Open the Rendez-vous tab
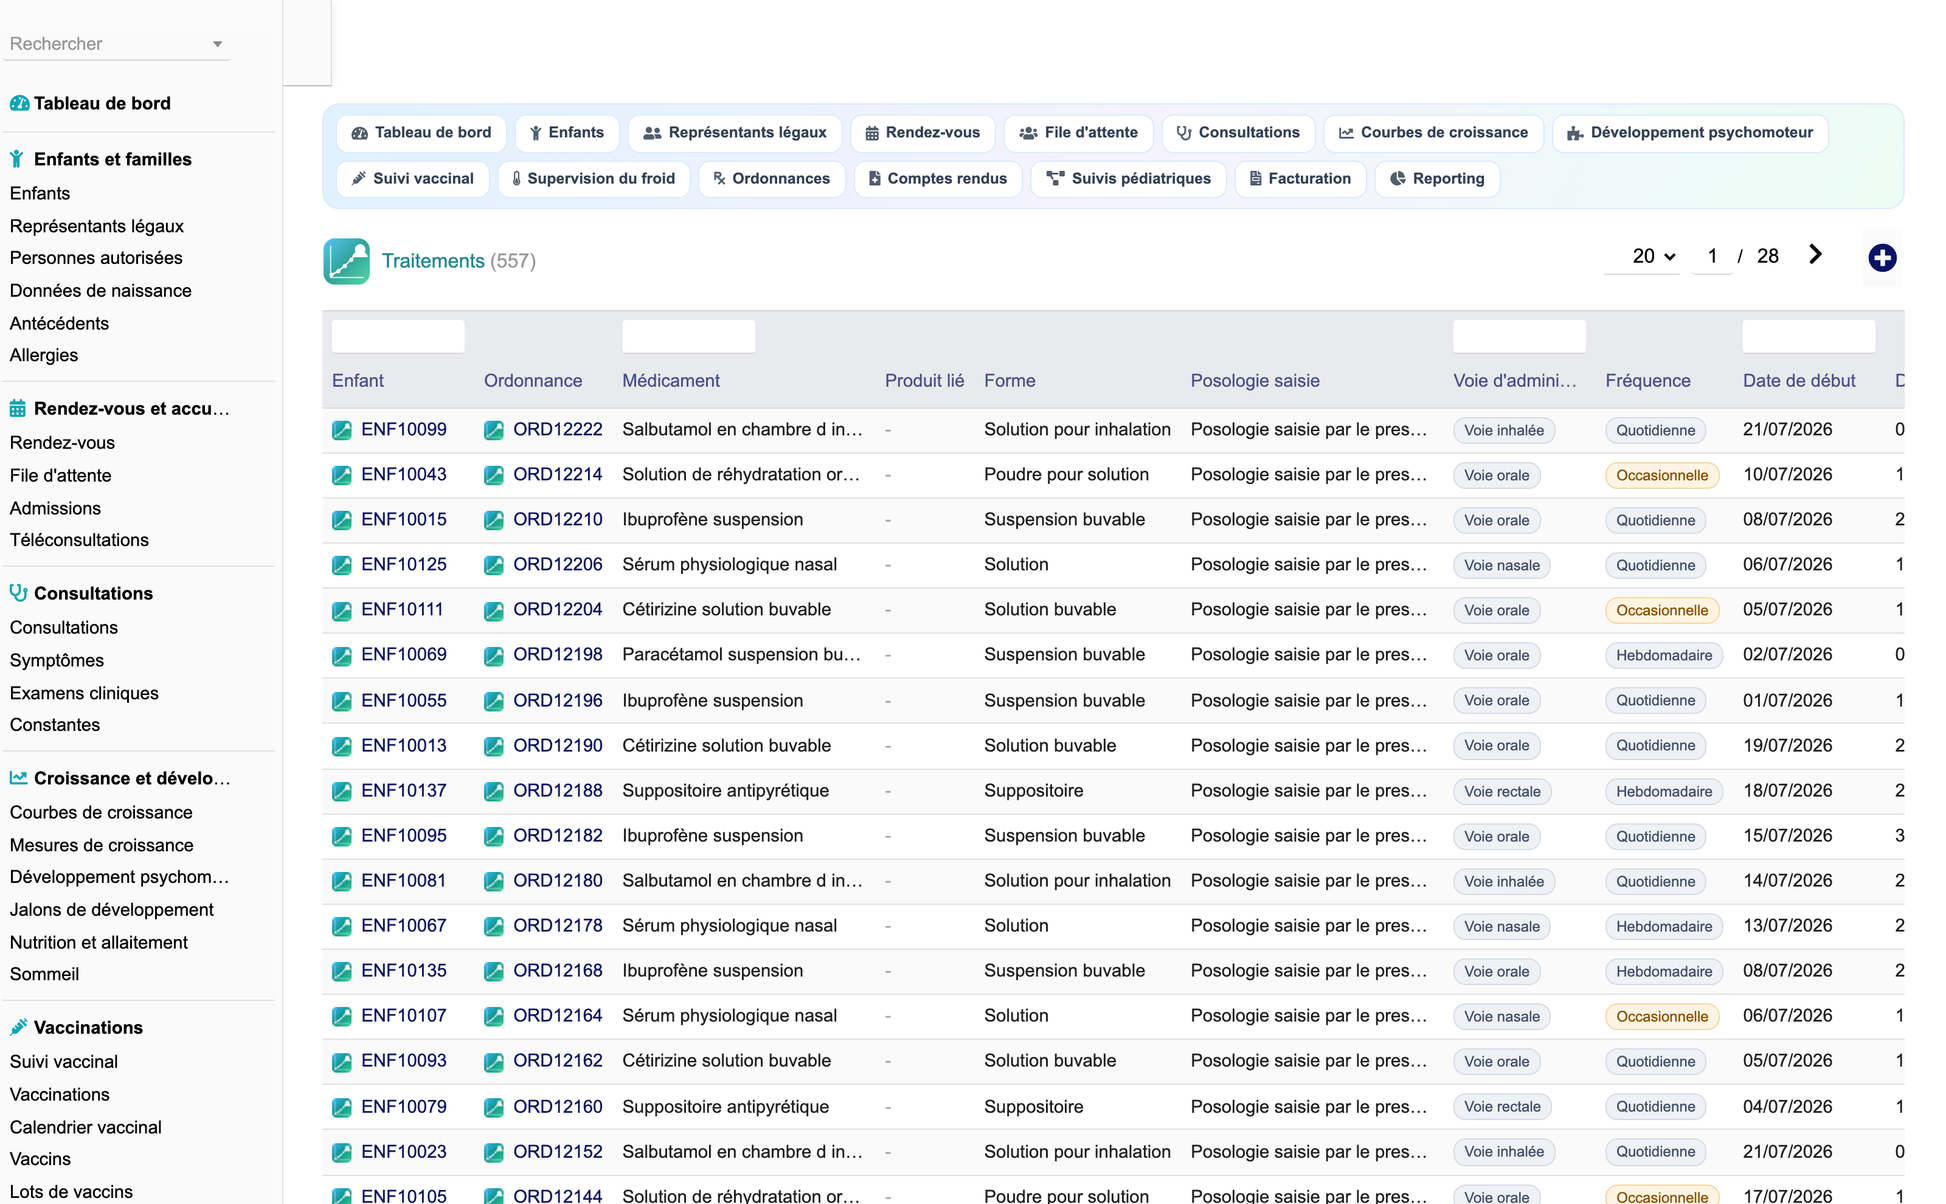 tap(922, 132)
